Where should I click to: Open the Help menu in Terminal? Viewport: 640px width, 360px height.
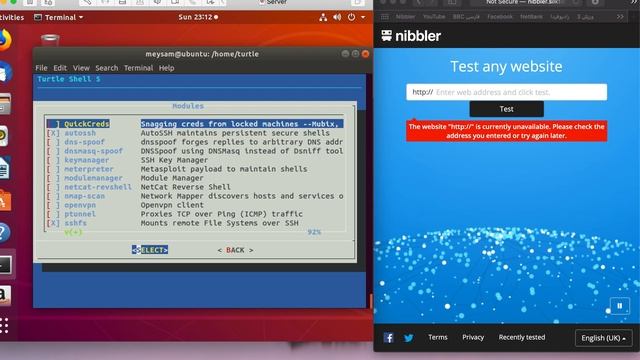tap(167, 68)
